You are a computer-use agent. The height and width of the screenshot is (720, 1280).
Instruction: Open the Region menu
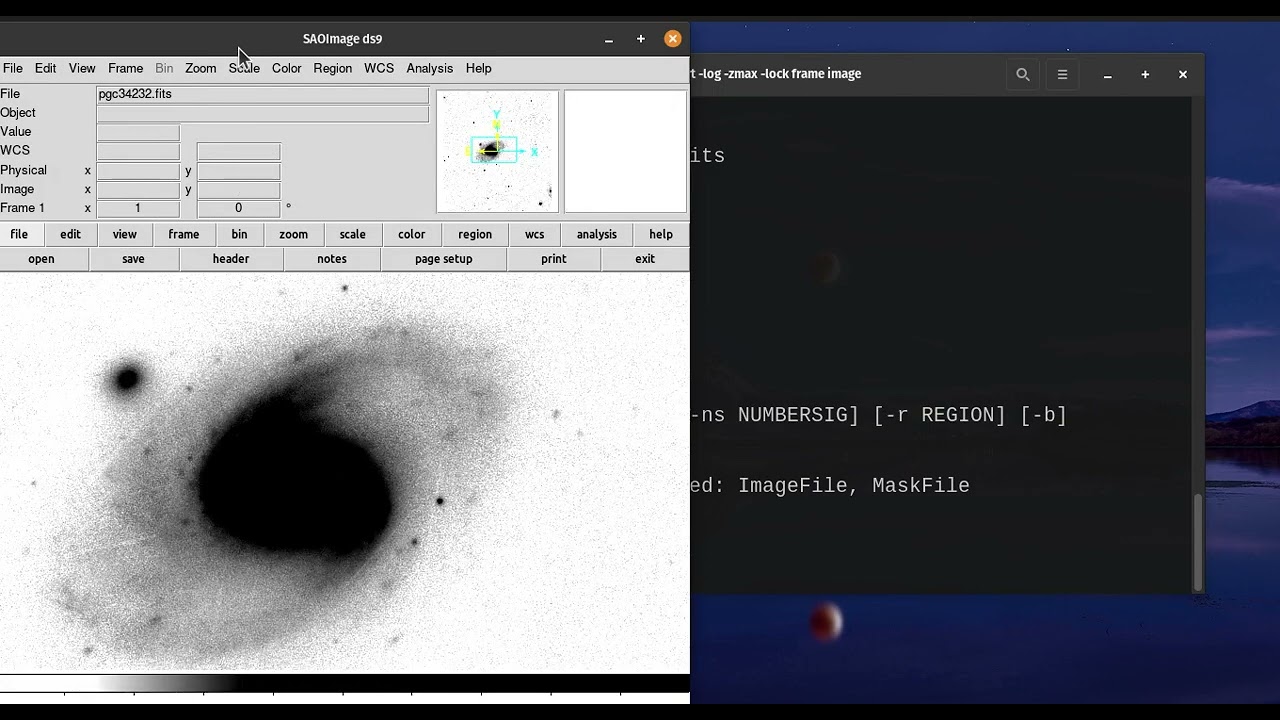click(332, 68)
